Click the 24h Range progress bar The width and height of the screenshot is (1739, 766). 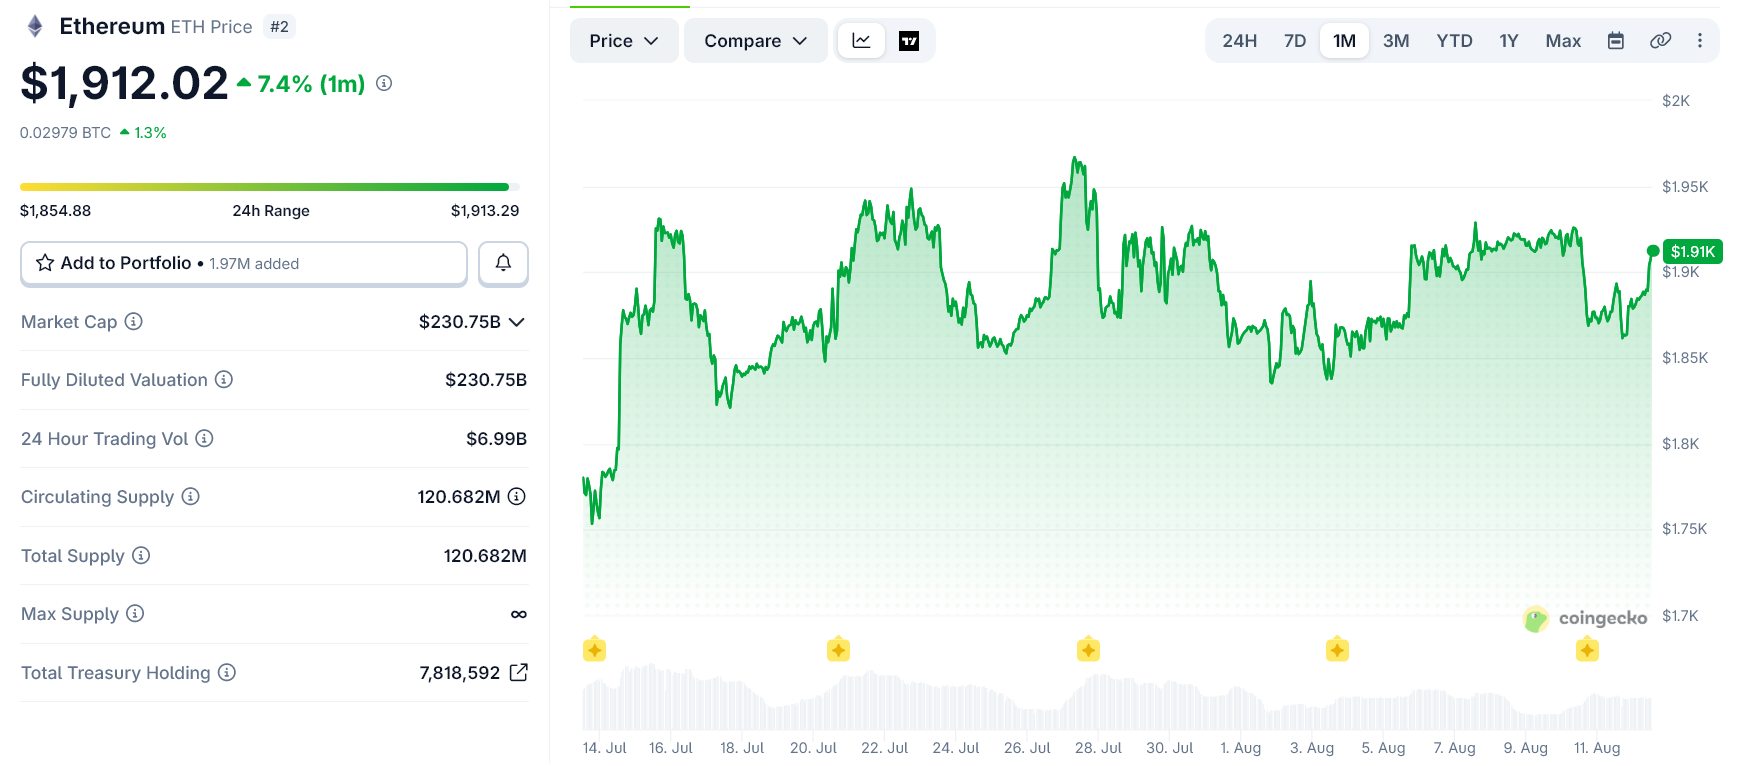coord(270,187)
